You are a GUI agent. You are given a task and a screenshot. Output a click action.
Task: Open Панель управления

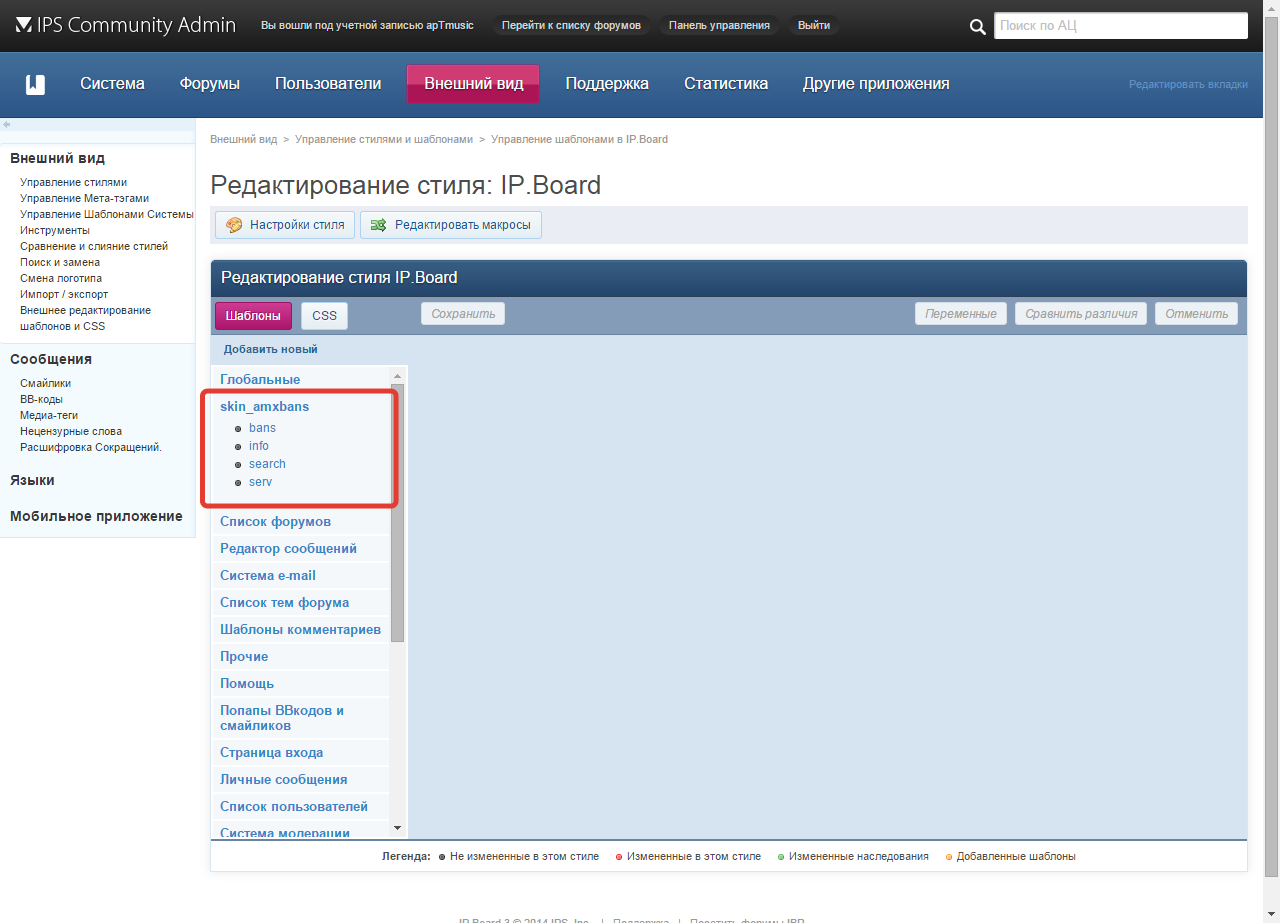[720, 25]
